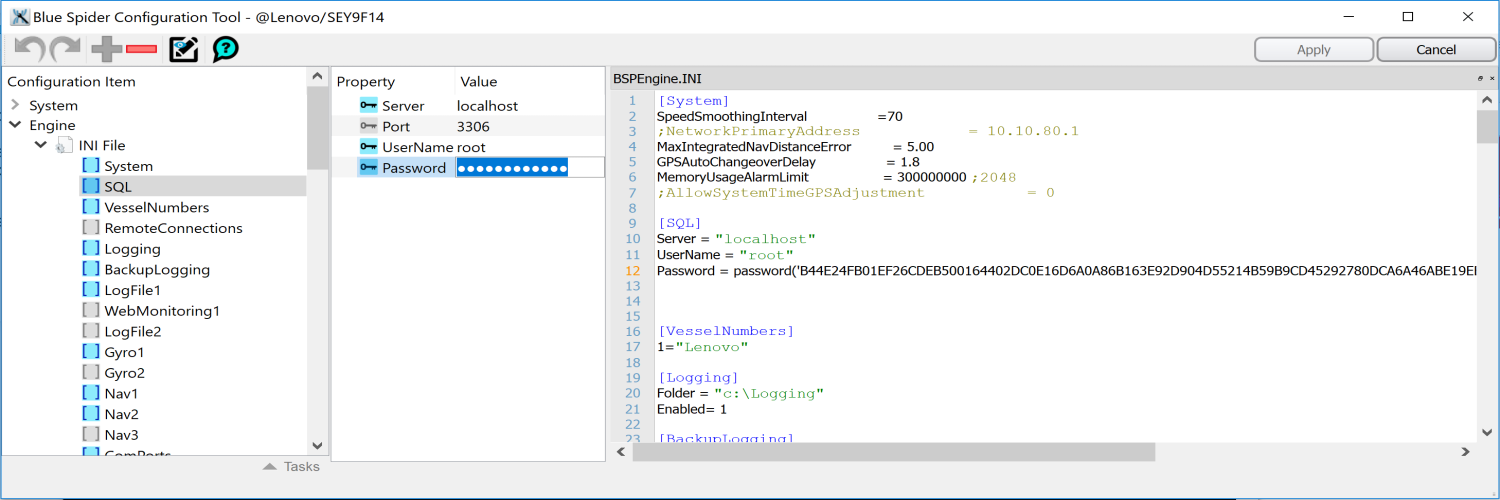Click the Configuration Item header
The width and height of the screenshot is (1500, 500).
tap(71, 82)
